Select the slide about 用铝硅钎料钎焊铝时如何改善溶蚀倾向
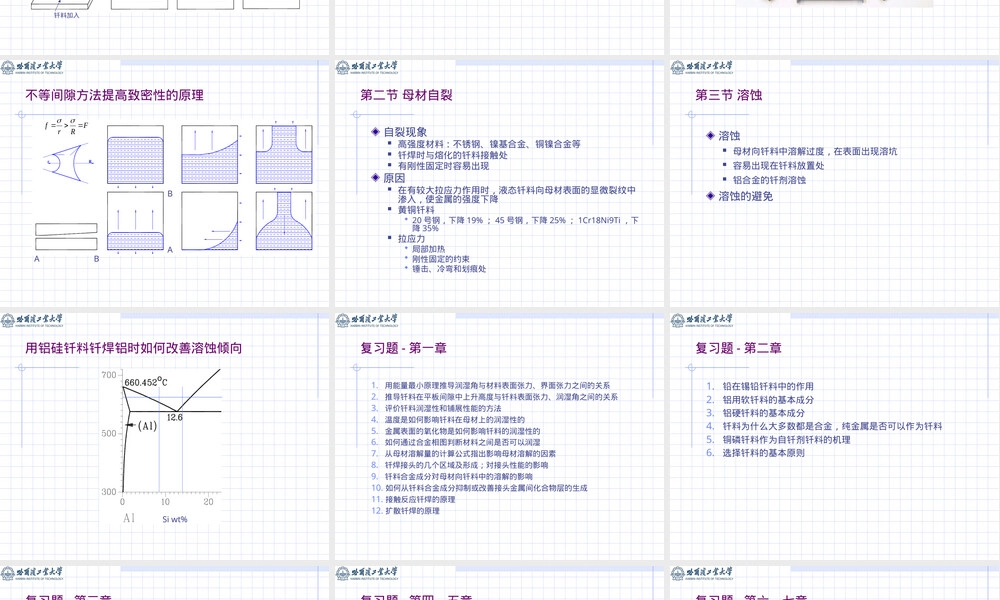1000x600 pixels. tap(165, 436)
